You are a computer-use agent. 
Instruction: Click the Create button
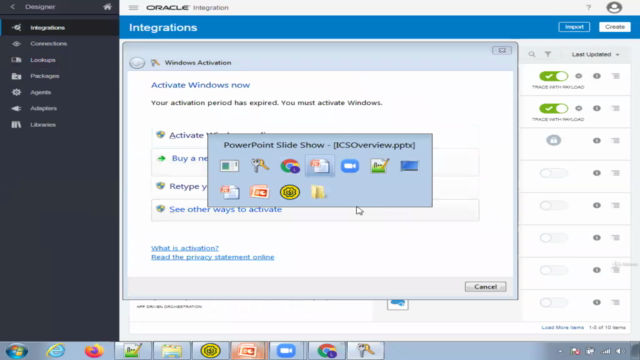click(615, 27)
